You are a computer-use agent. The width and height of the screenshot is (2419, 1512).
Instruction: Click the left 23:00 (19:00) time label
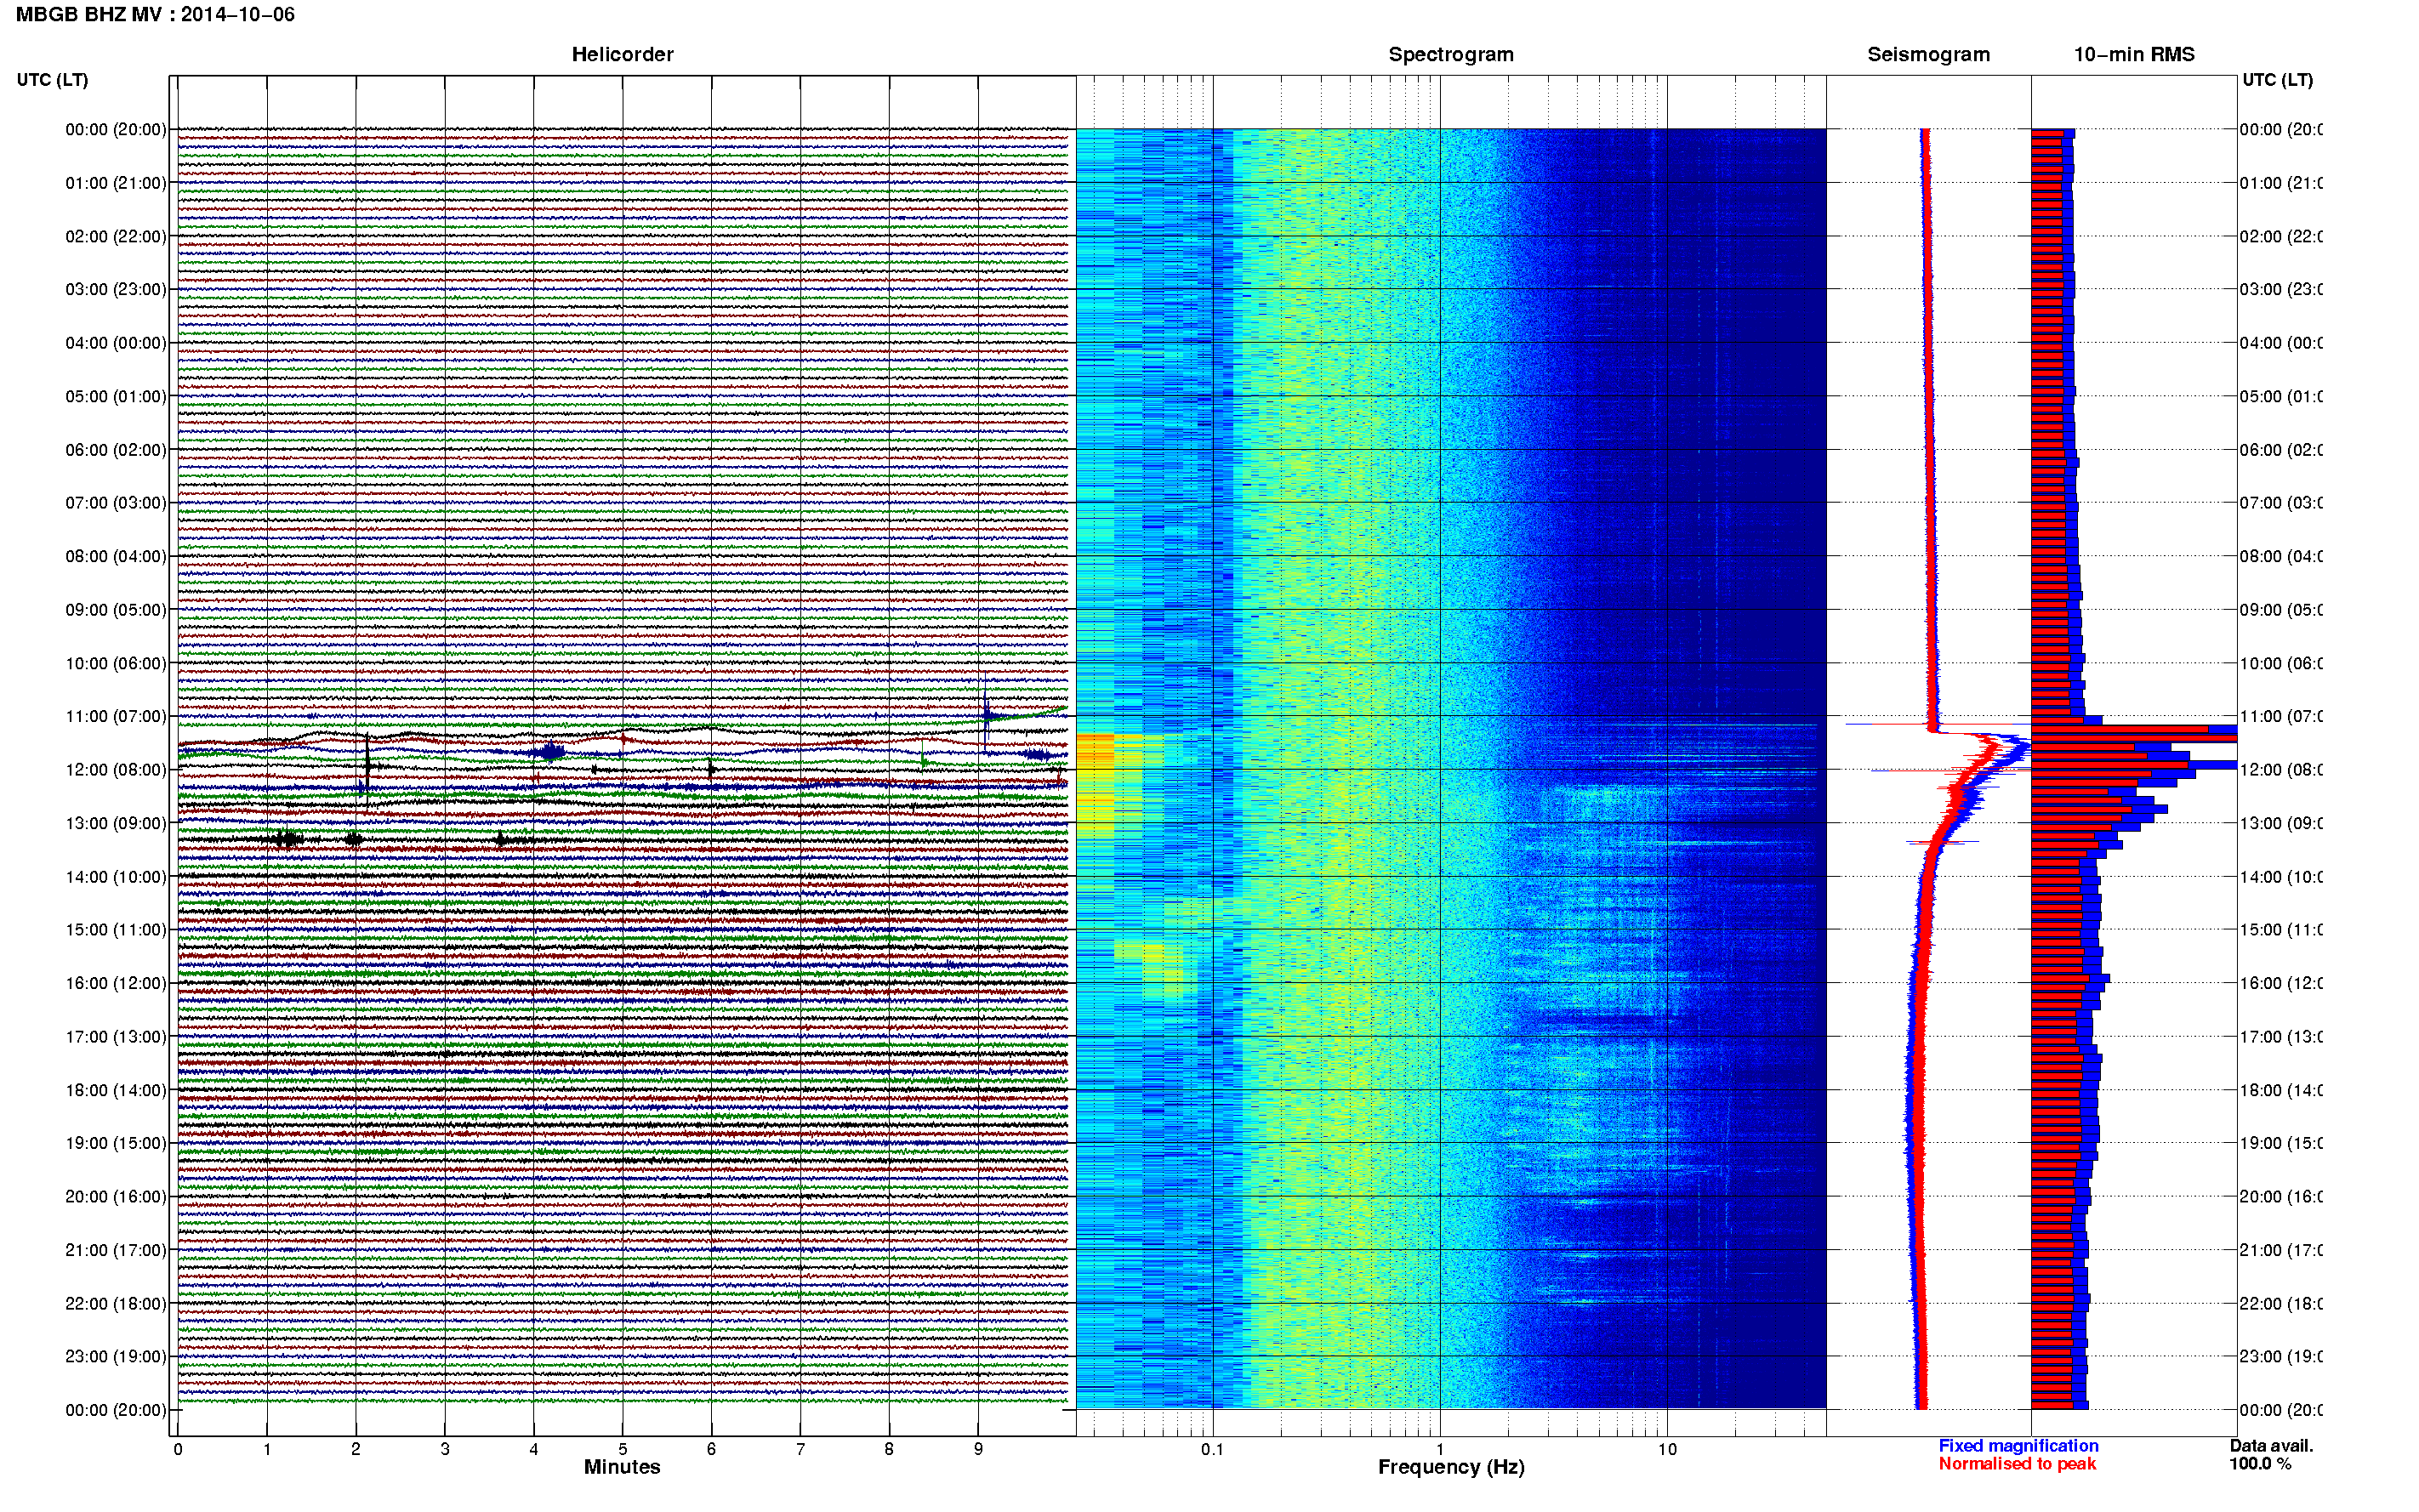[x=116, y=1357]
